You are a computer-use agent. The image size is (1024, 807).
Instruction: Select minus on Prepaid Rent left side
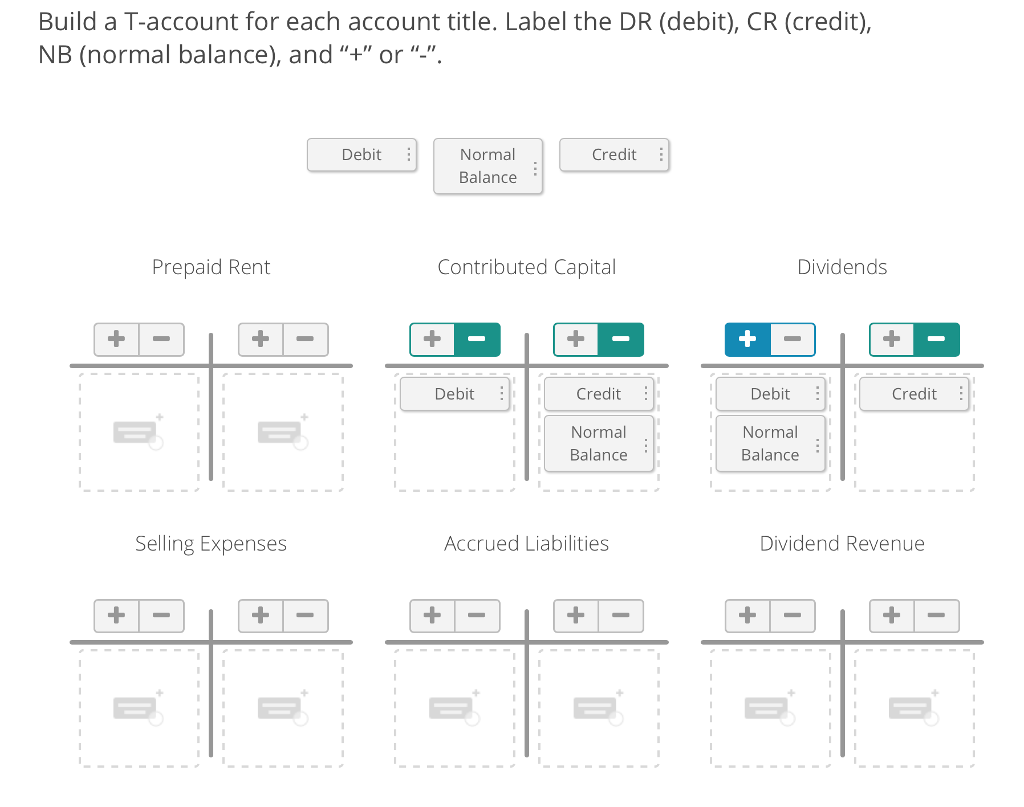click(x=161, y=339)
